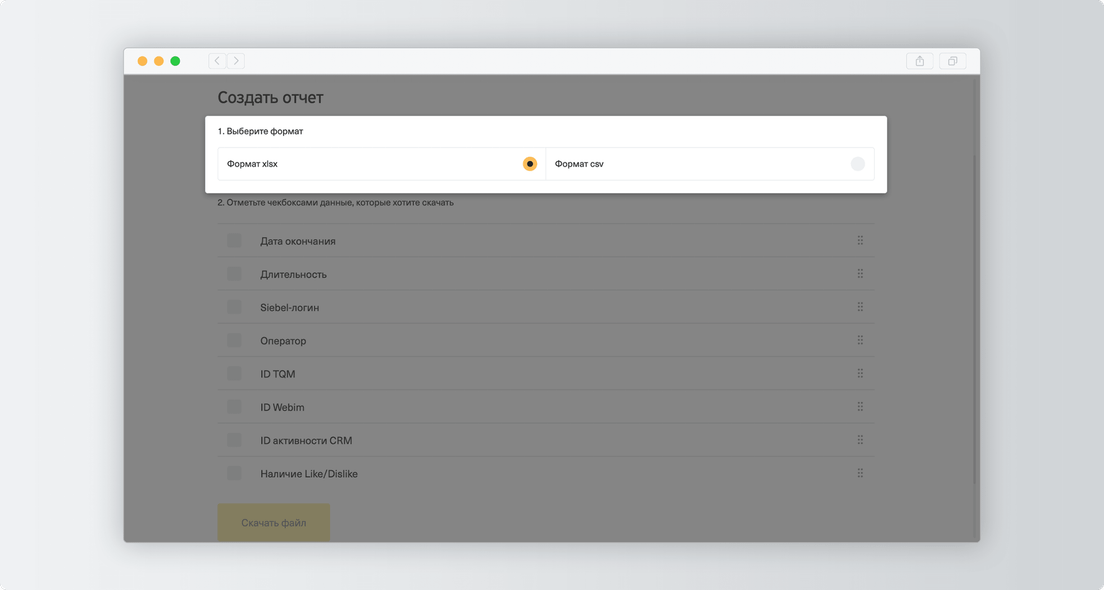Image resolution: width=1104 pixels, height=590 pixels.
Task: Click drag handle icon for Оператор
Action: click(860, 340)
